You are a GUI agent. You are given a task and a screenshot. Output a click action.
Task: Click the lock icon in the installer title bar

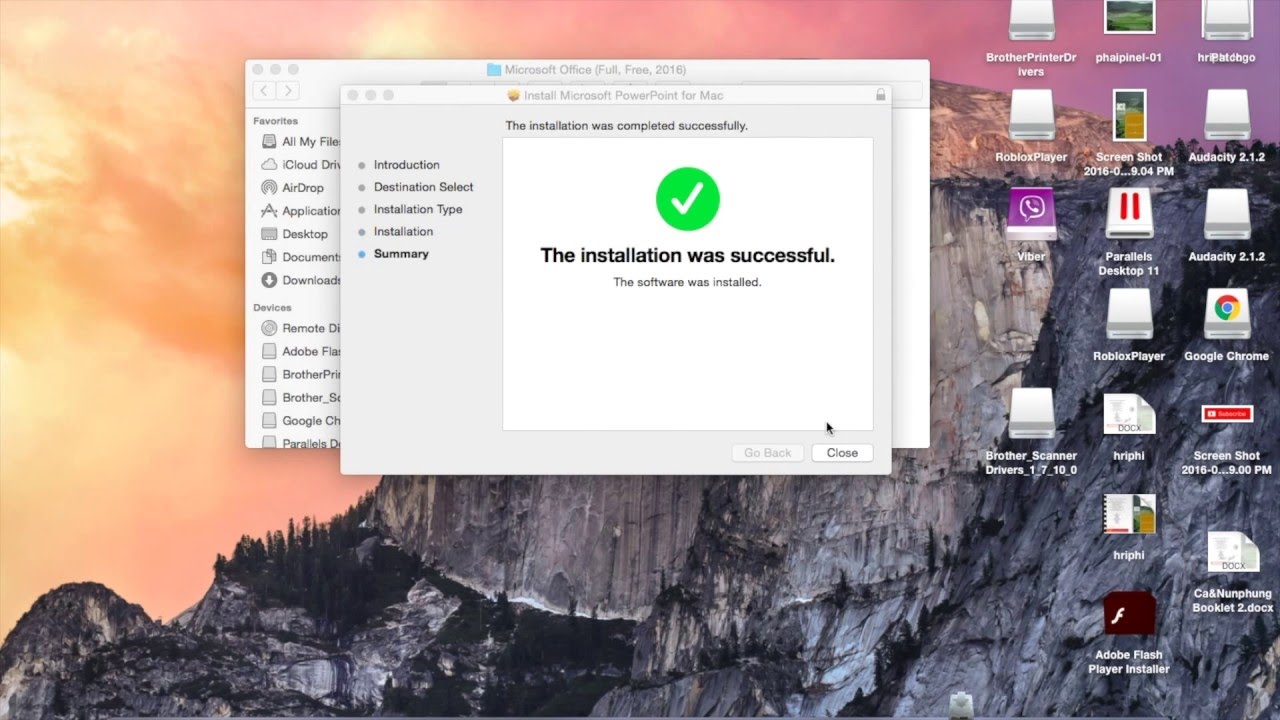tap(880, 95)
